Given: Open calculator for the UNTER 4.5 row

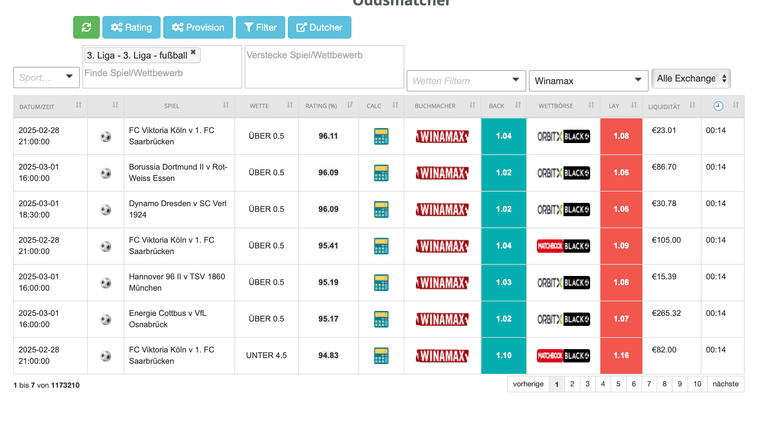Looking at the screenshot, I should pyautogui.click(x=381, y=356).
